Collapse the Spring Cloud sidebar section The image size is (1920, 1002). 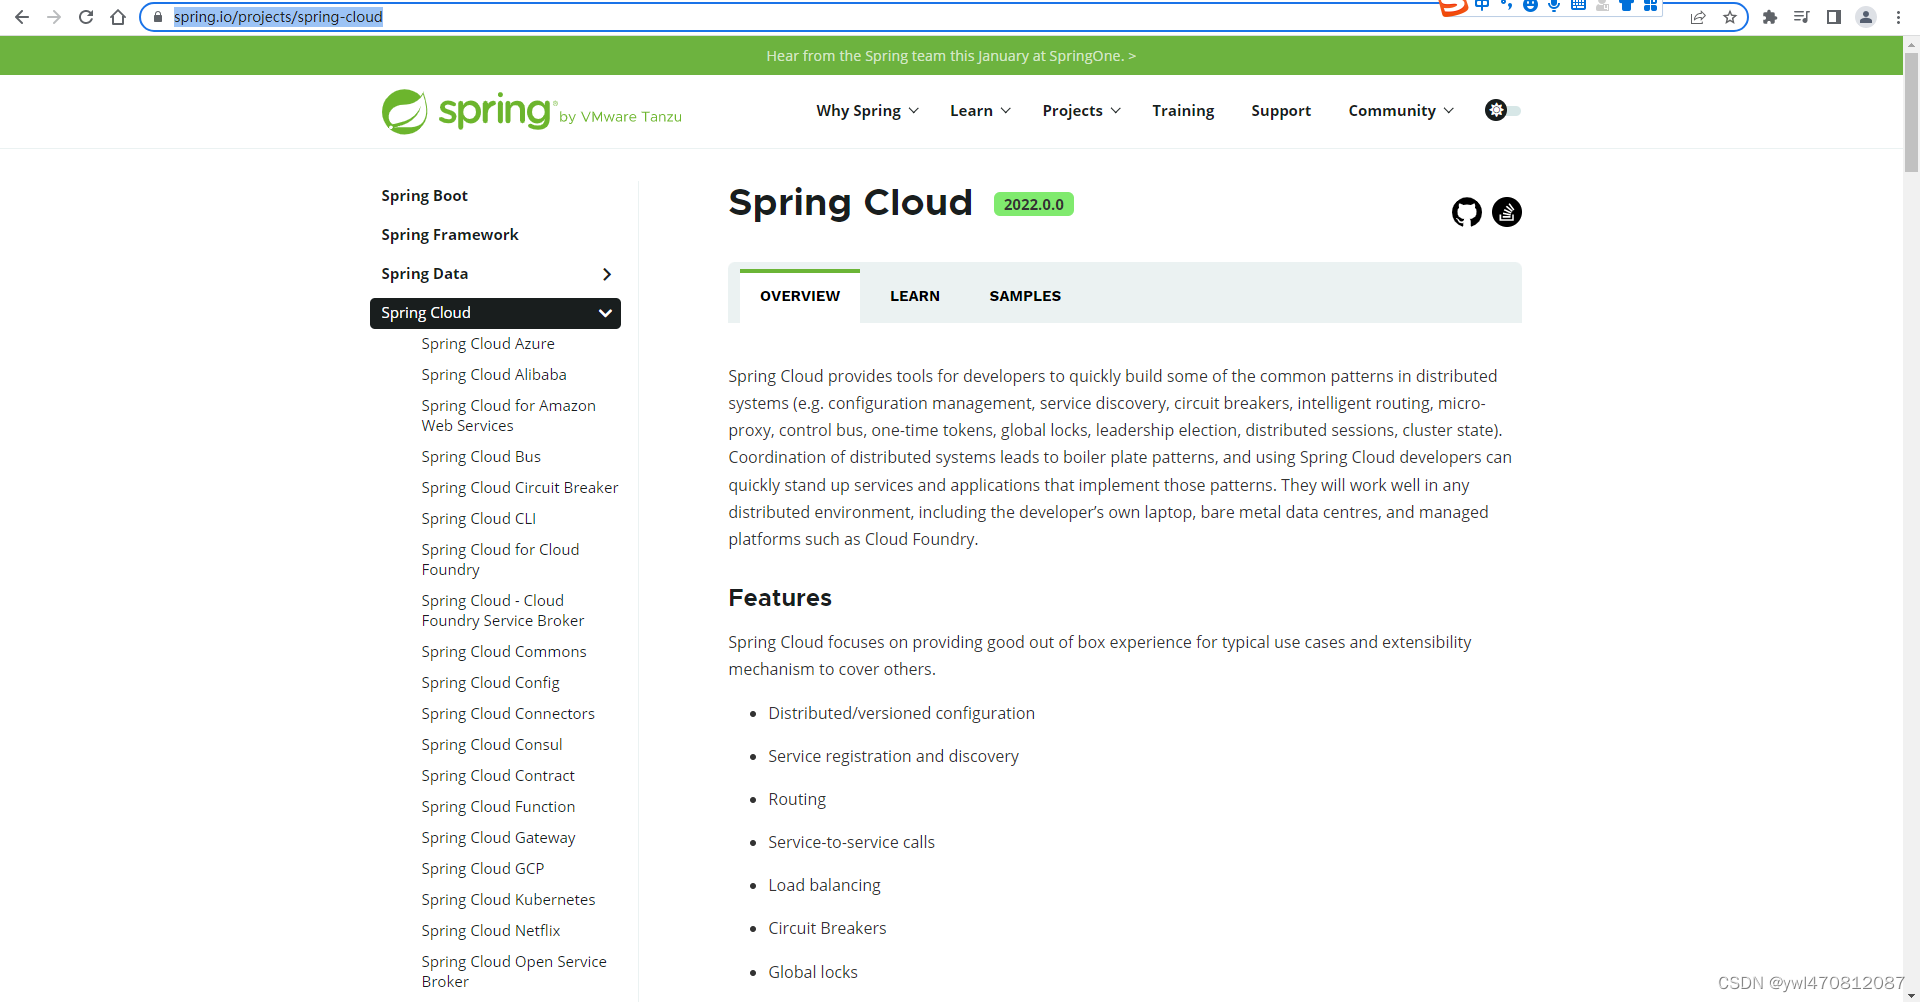[x=605, y=313]
